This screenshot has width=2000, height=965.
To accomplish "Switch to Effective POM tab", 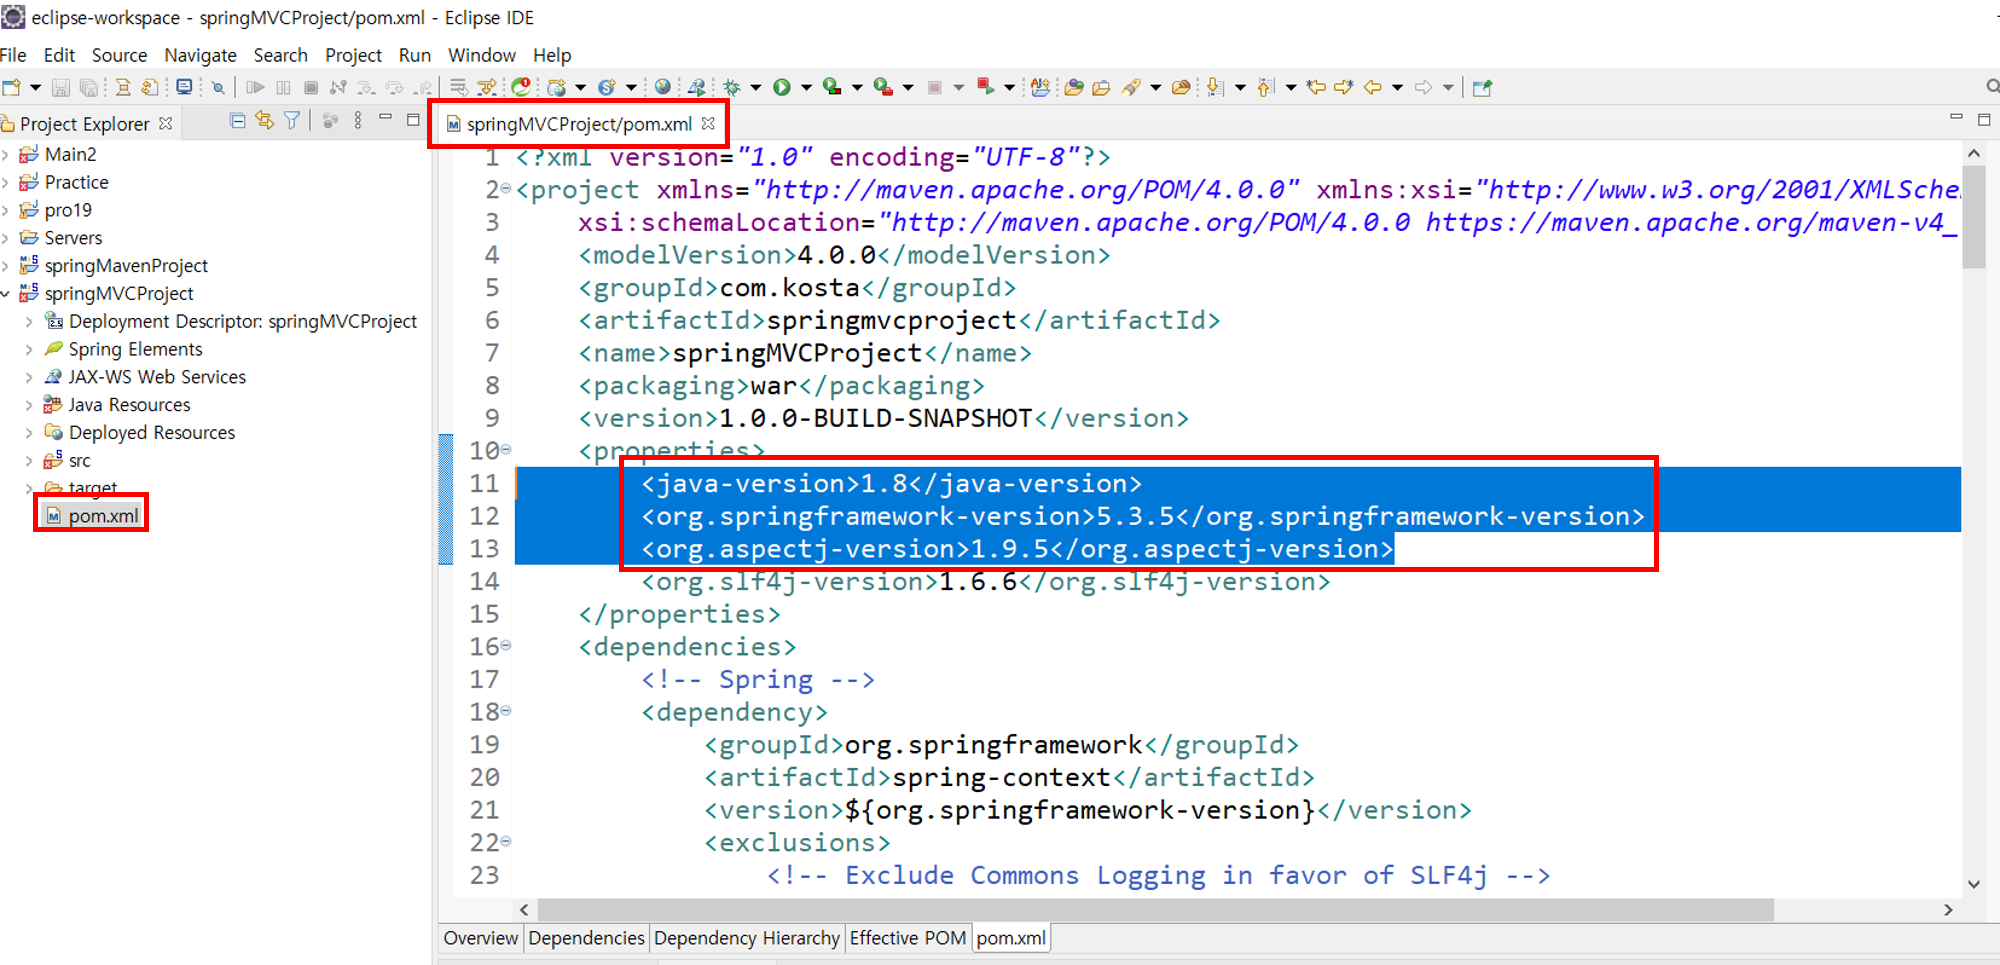I will coord(908,938).
